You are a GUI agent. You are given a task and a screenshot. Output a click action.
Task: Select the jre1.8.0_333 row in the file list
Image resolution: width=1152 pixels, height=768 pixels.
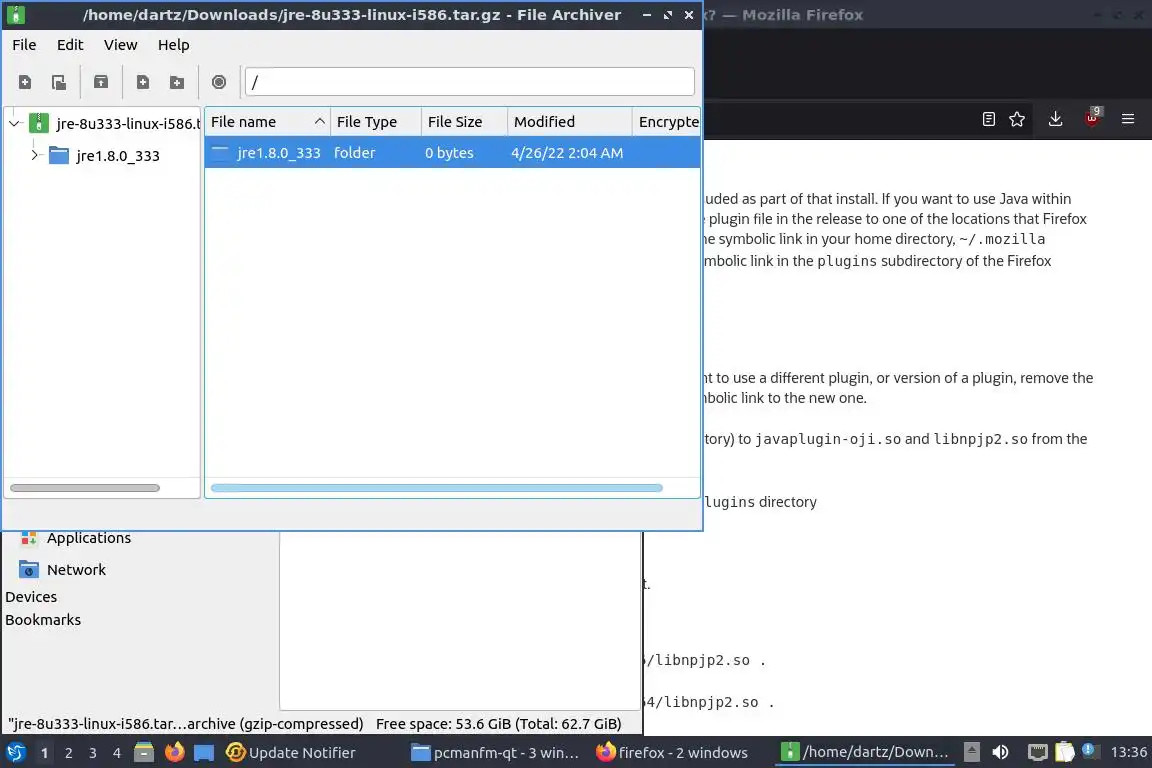point(452,153)
